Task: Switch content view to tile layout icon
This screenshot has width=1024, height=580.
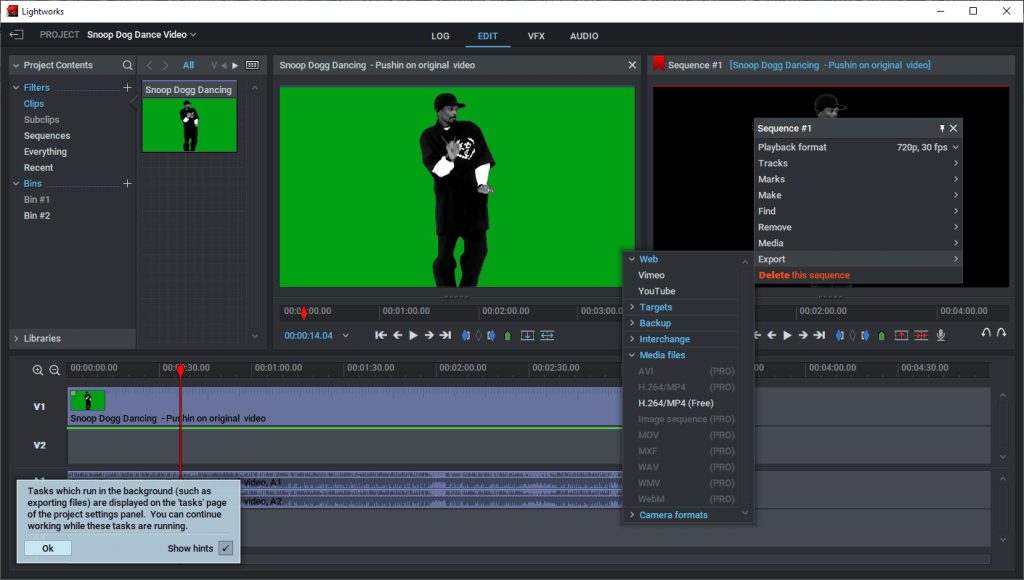Action: (x=252, y=65)
